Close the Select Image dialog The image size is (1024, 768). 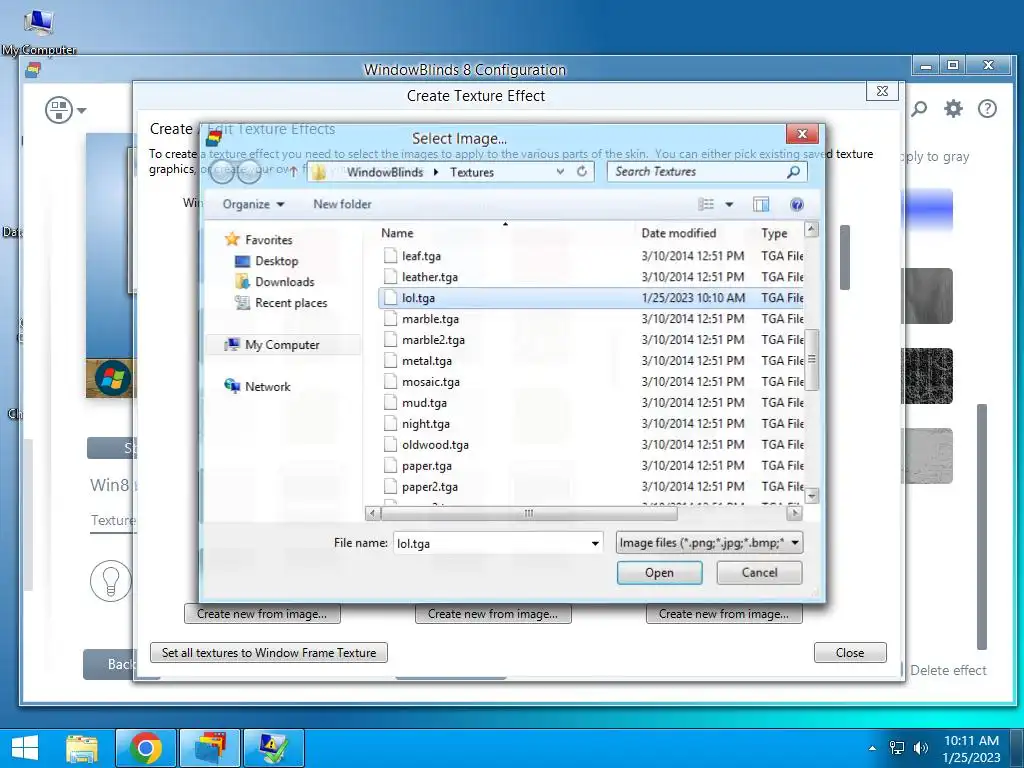coord(803,134)
